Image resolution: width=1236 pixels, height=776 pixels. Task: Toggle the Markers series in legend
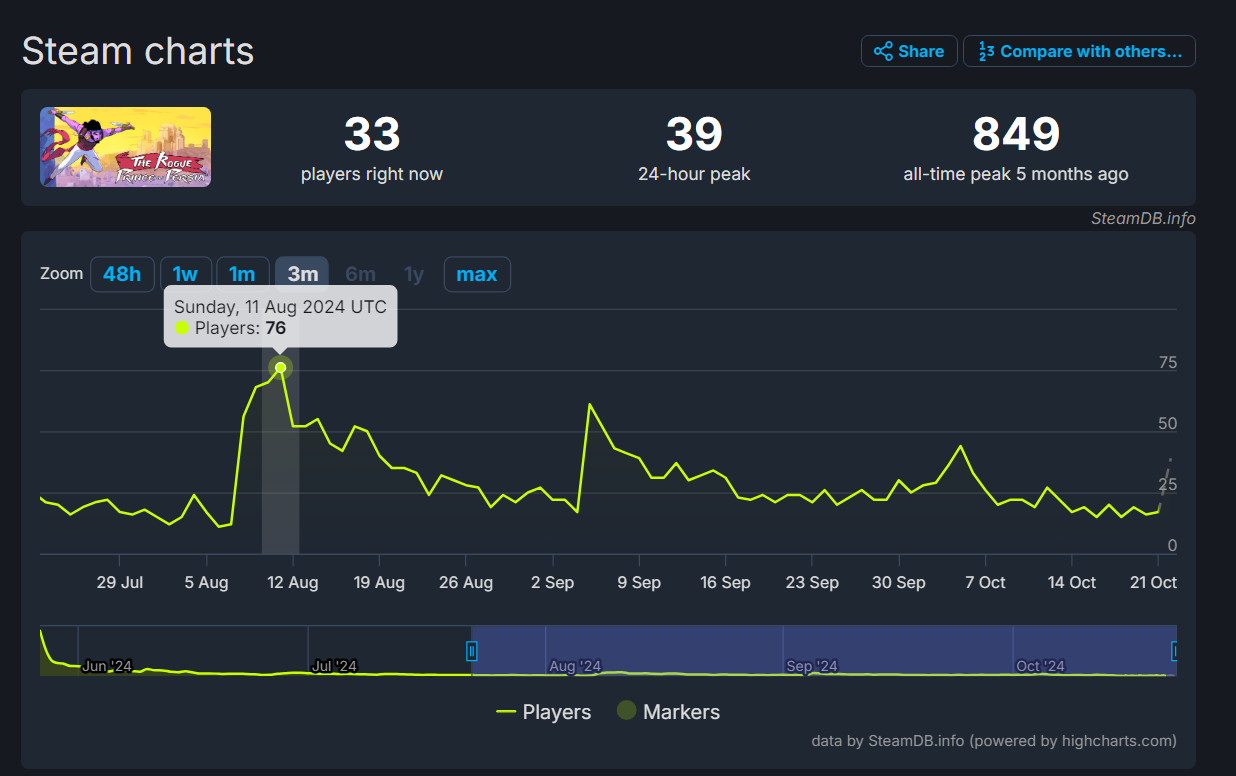[x=668, y=712]
